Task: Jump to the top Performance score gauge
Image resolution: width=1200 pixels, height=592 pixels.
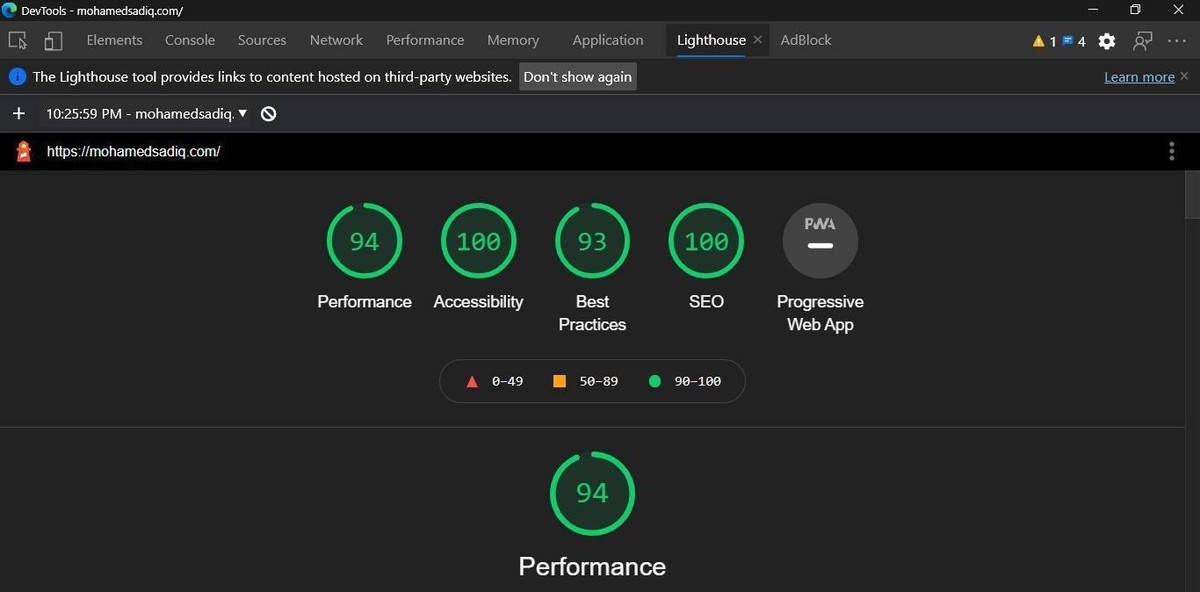Action: click(x=364, y=241)
